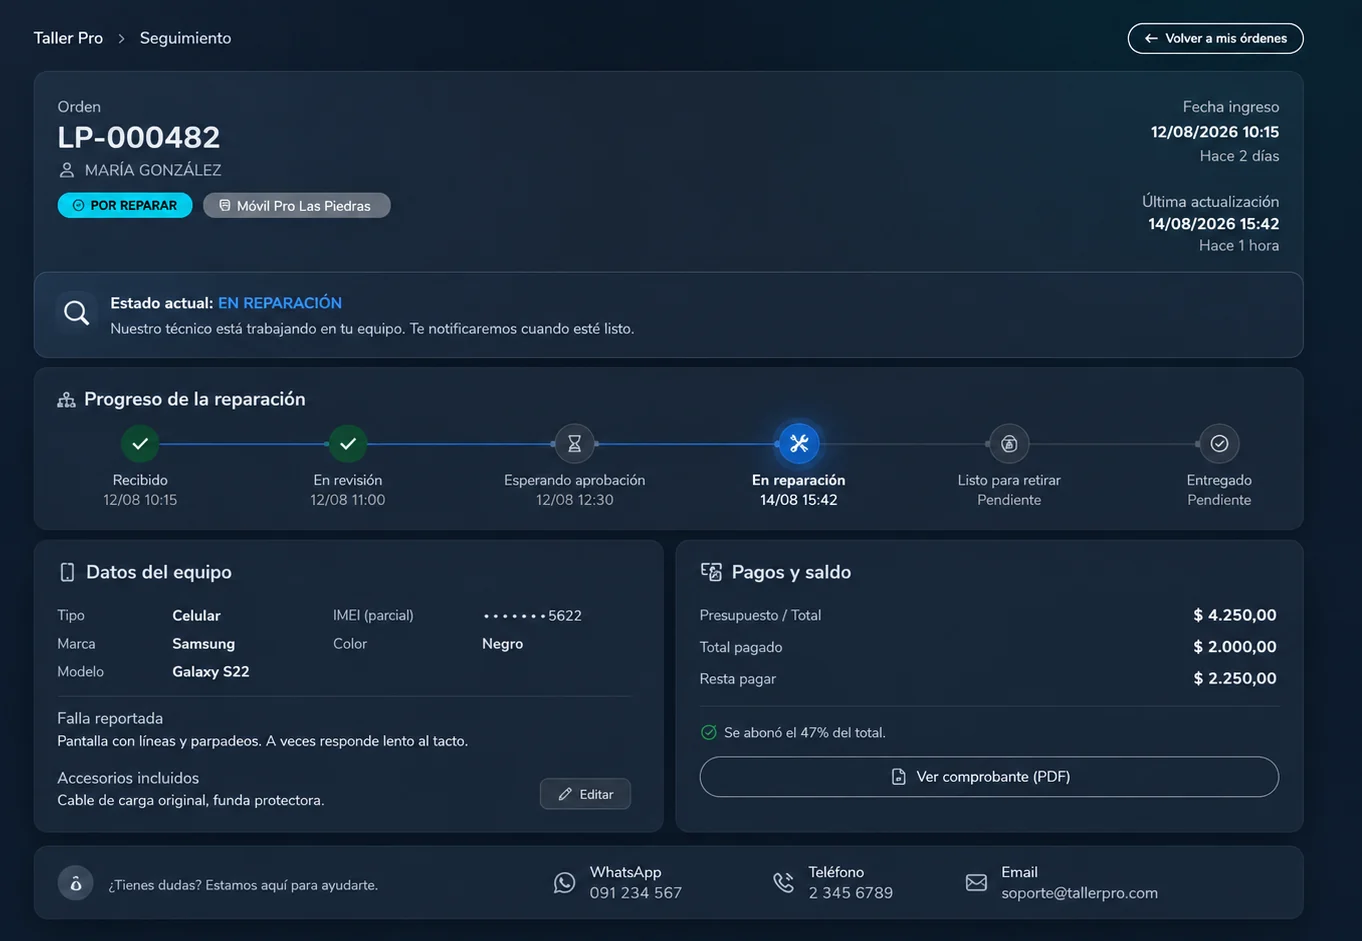Click Volver a mis órdenes button
This screenshot has height=941, width=1362.
pyautogui.click(x=1215, y=38)
